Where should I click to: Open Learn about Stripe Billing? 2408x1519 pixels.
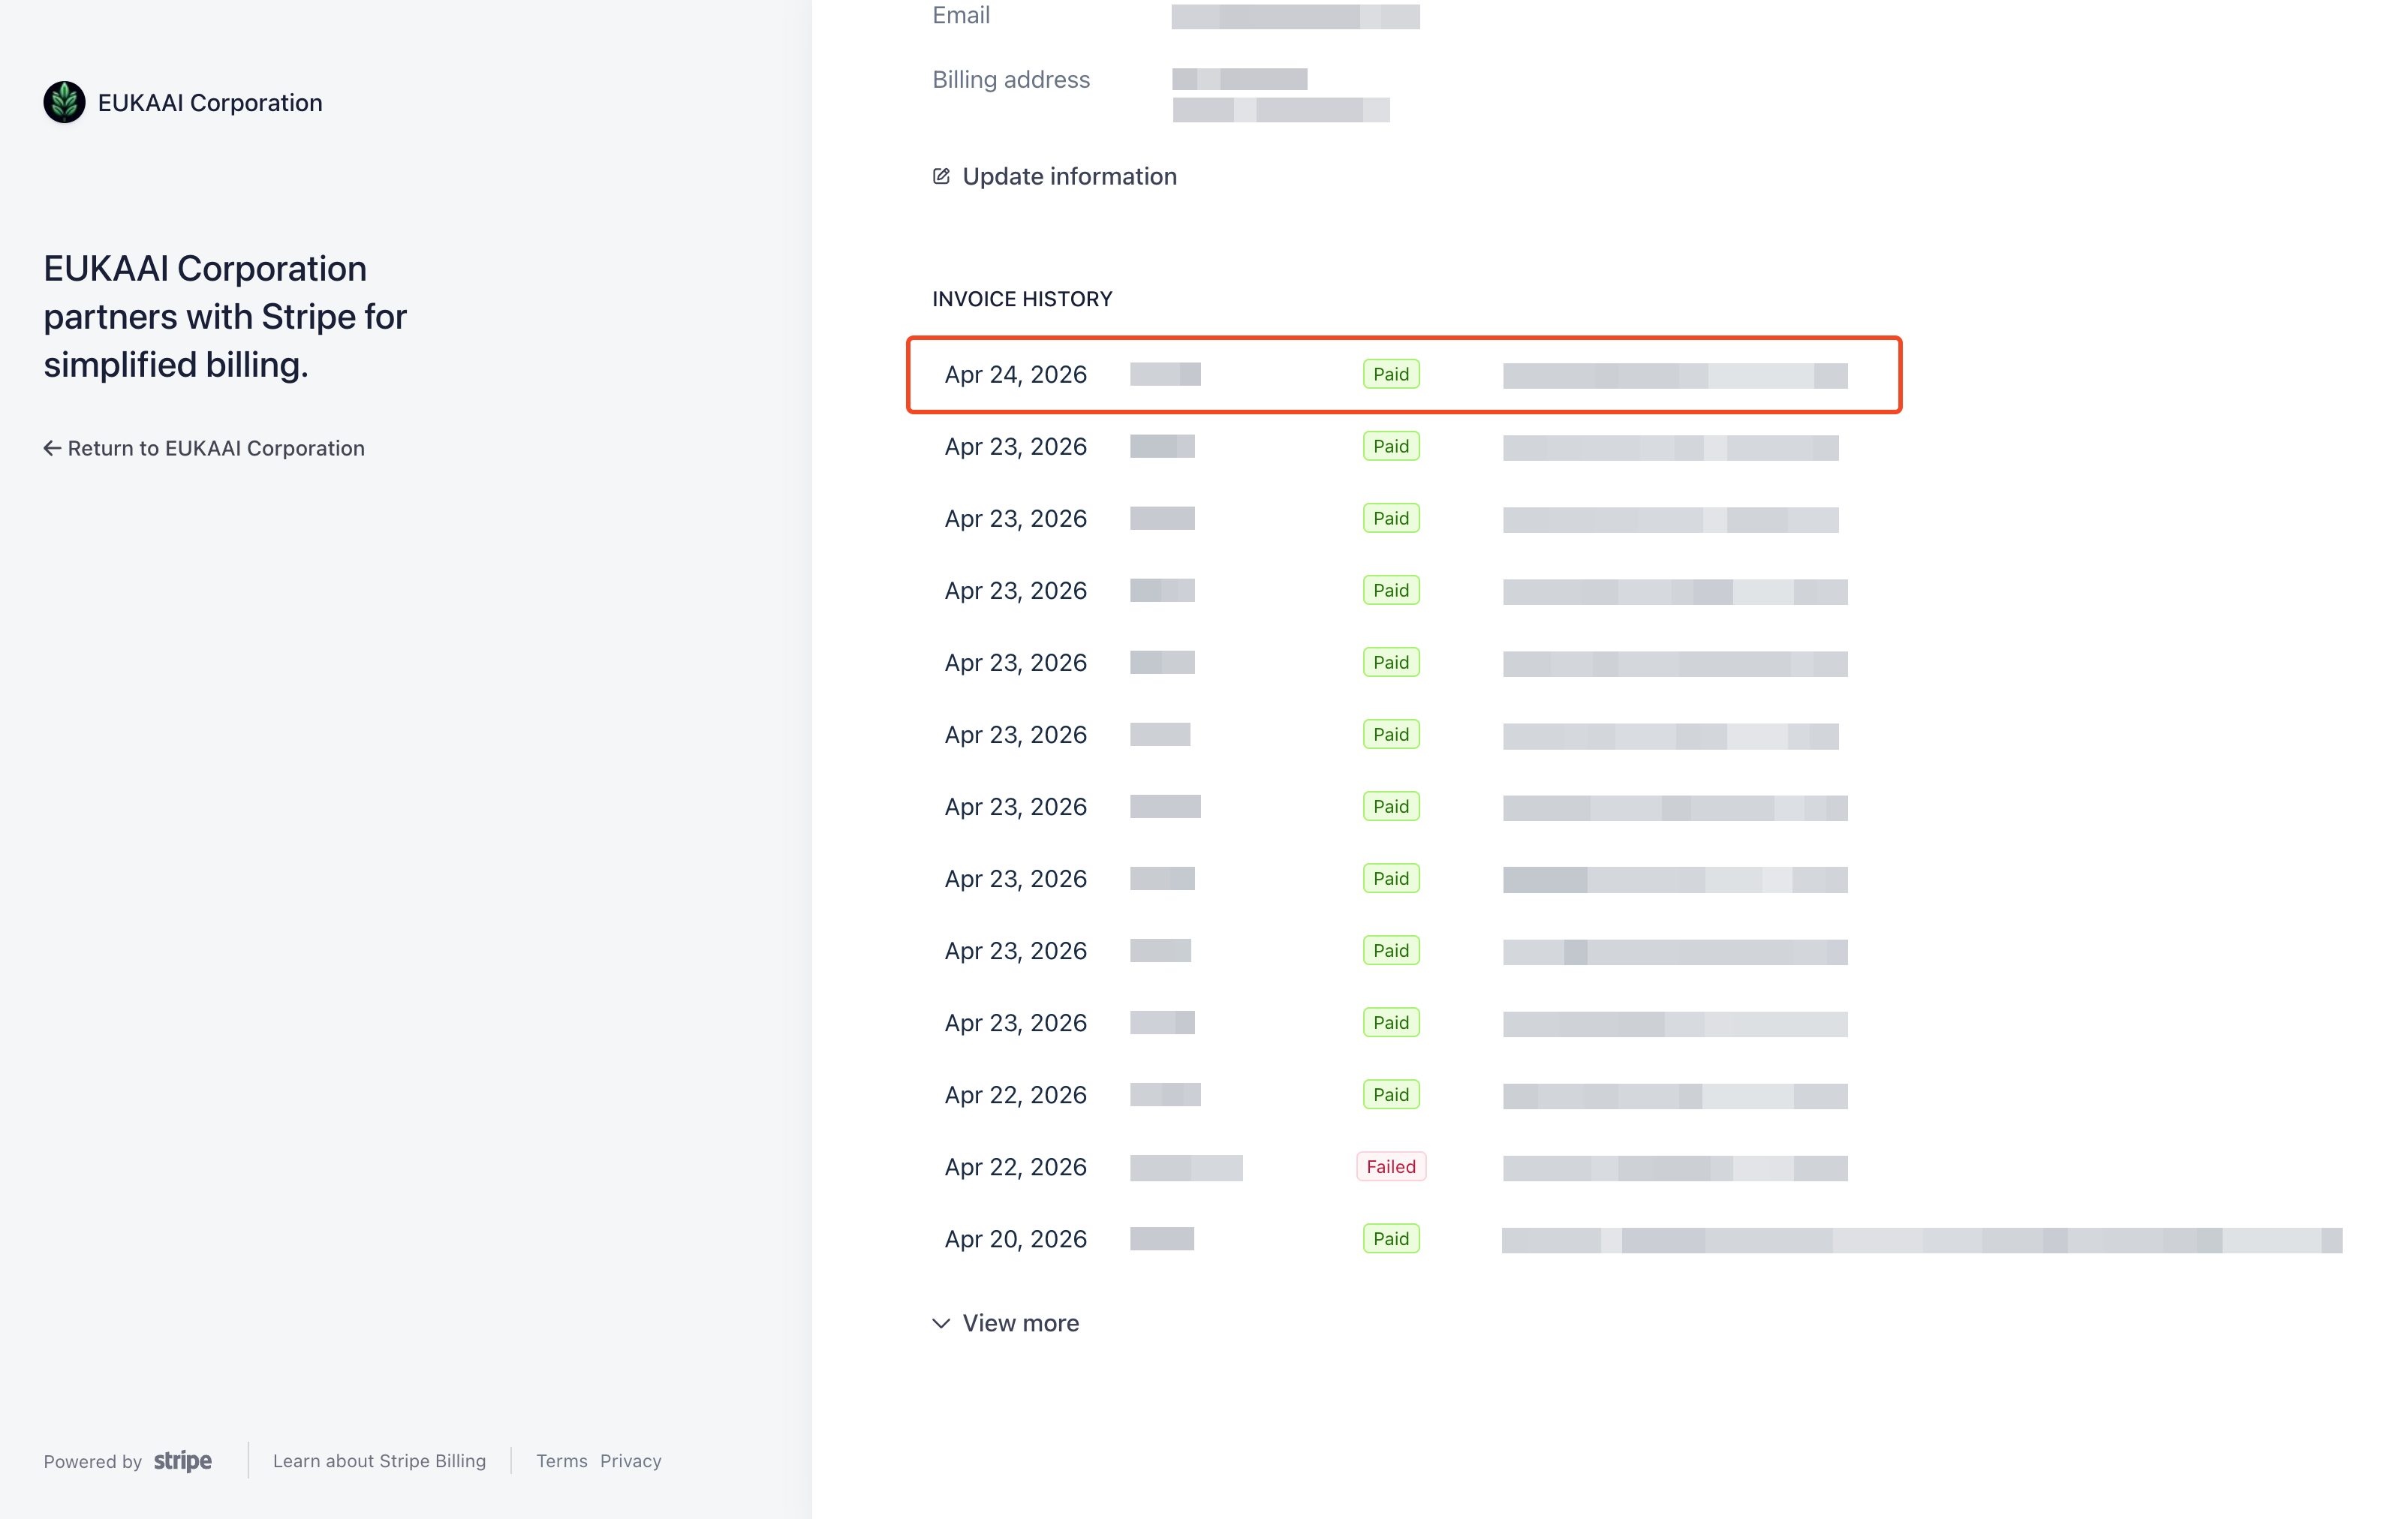[379, 1461]
